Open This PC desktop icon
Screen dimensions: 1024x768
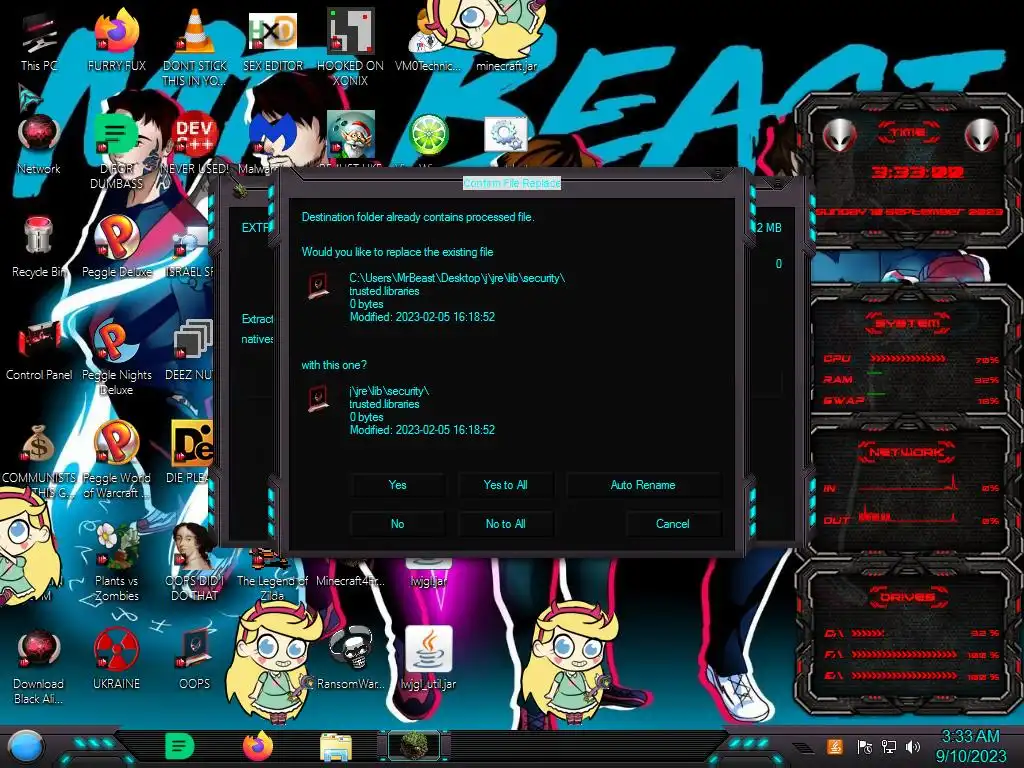(39, 40)
